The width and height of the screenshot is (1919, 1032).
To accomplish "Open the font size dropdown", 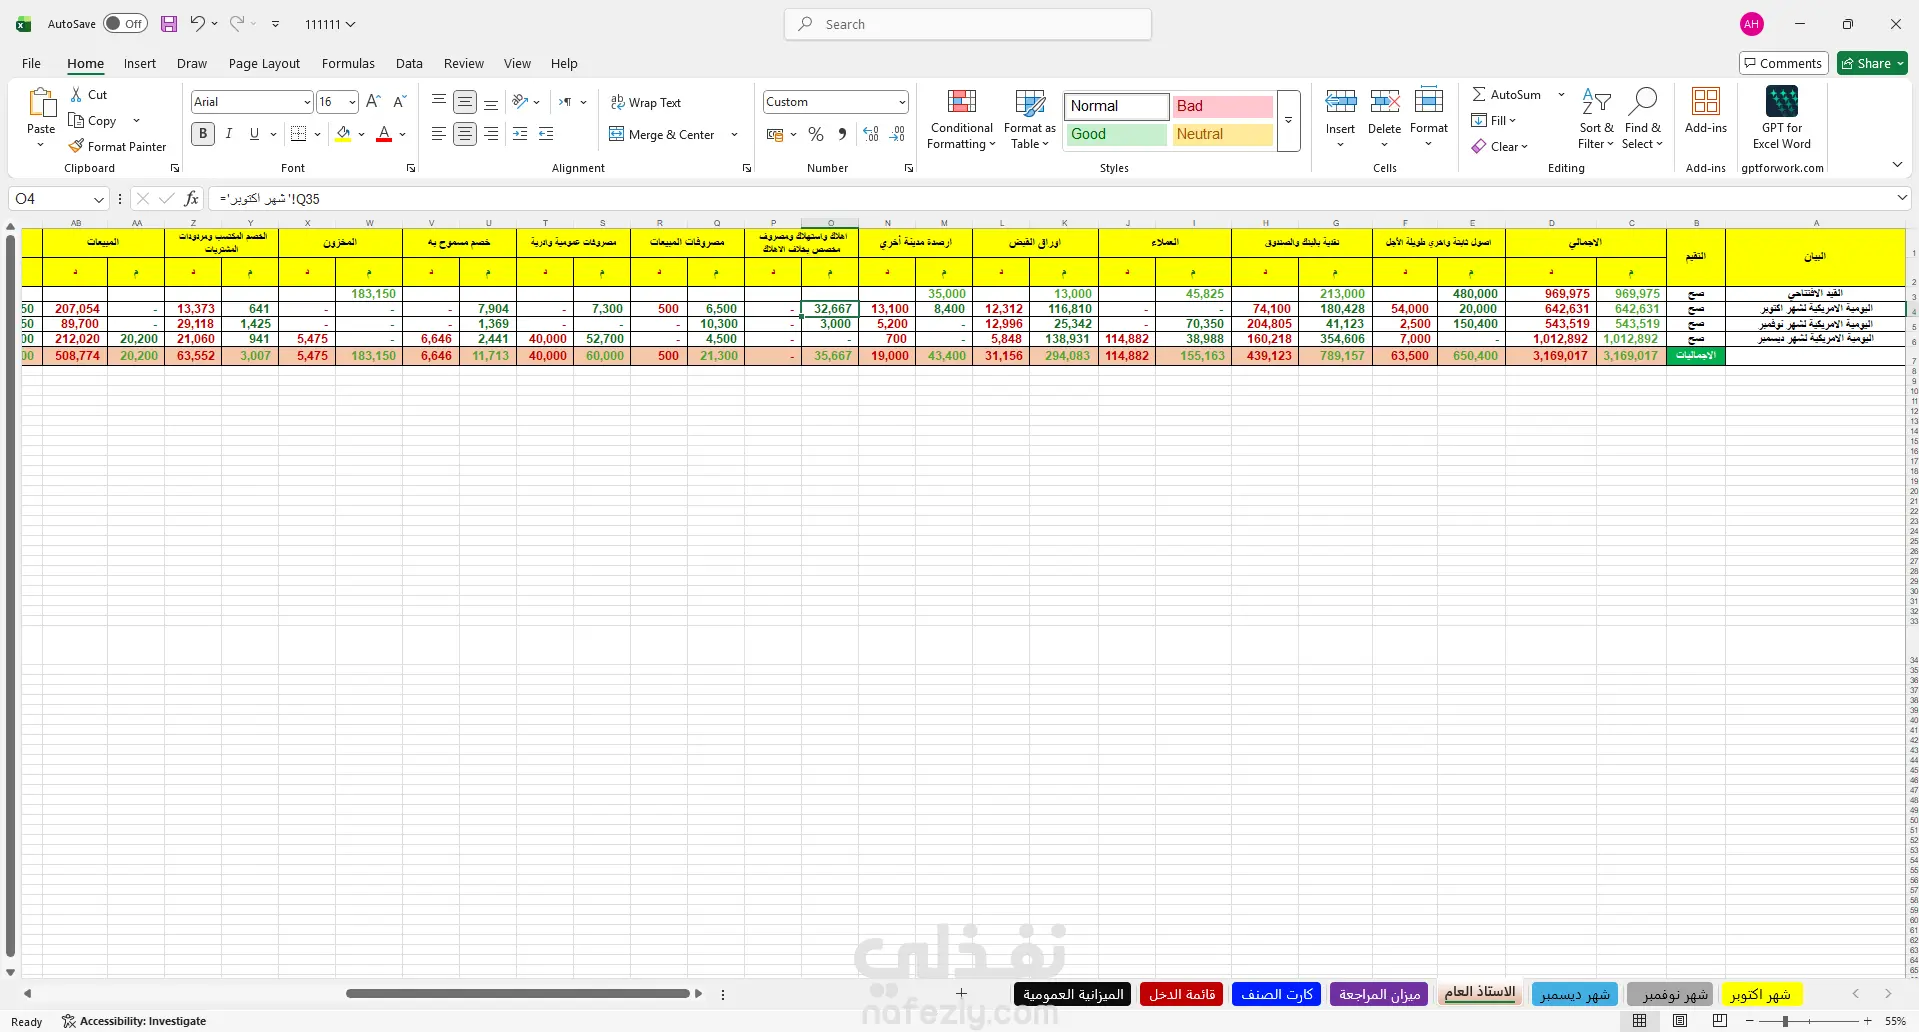I will click(x=352, y=102).
